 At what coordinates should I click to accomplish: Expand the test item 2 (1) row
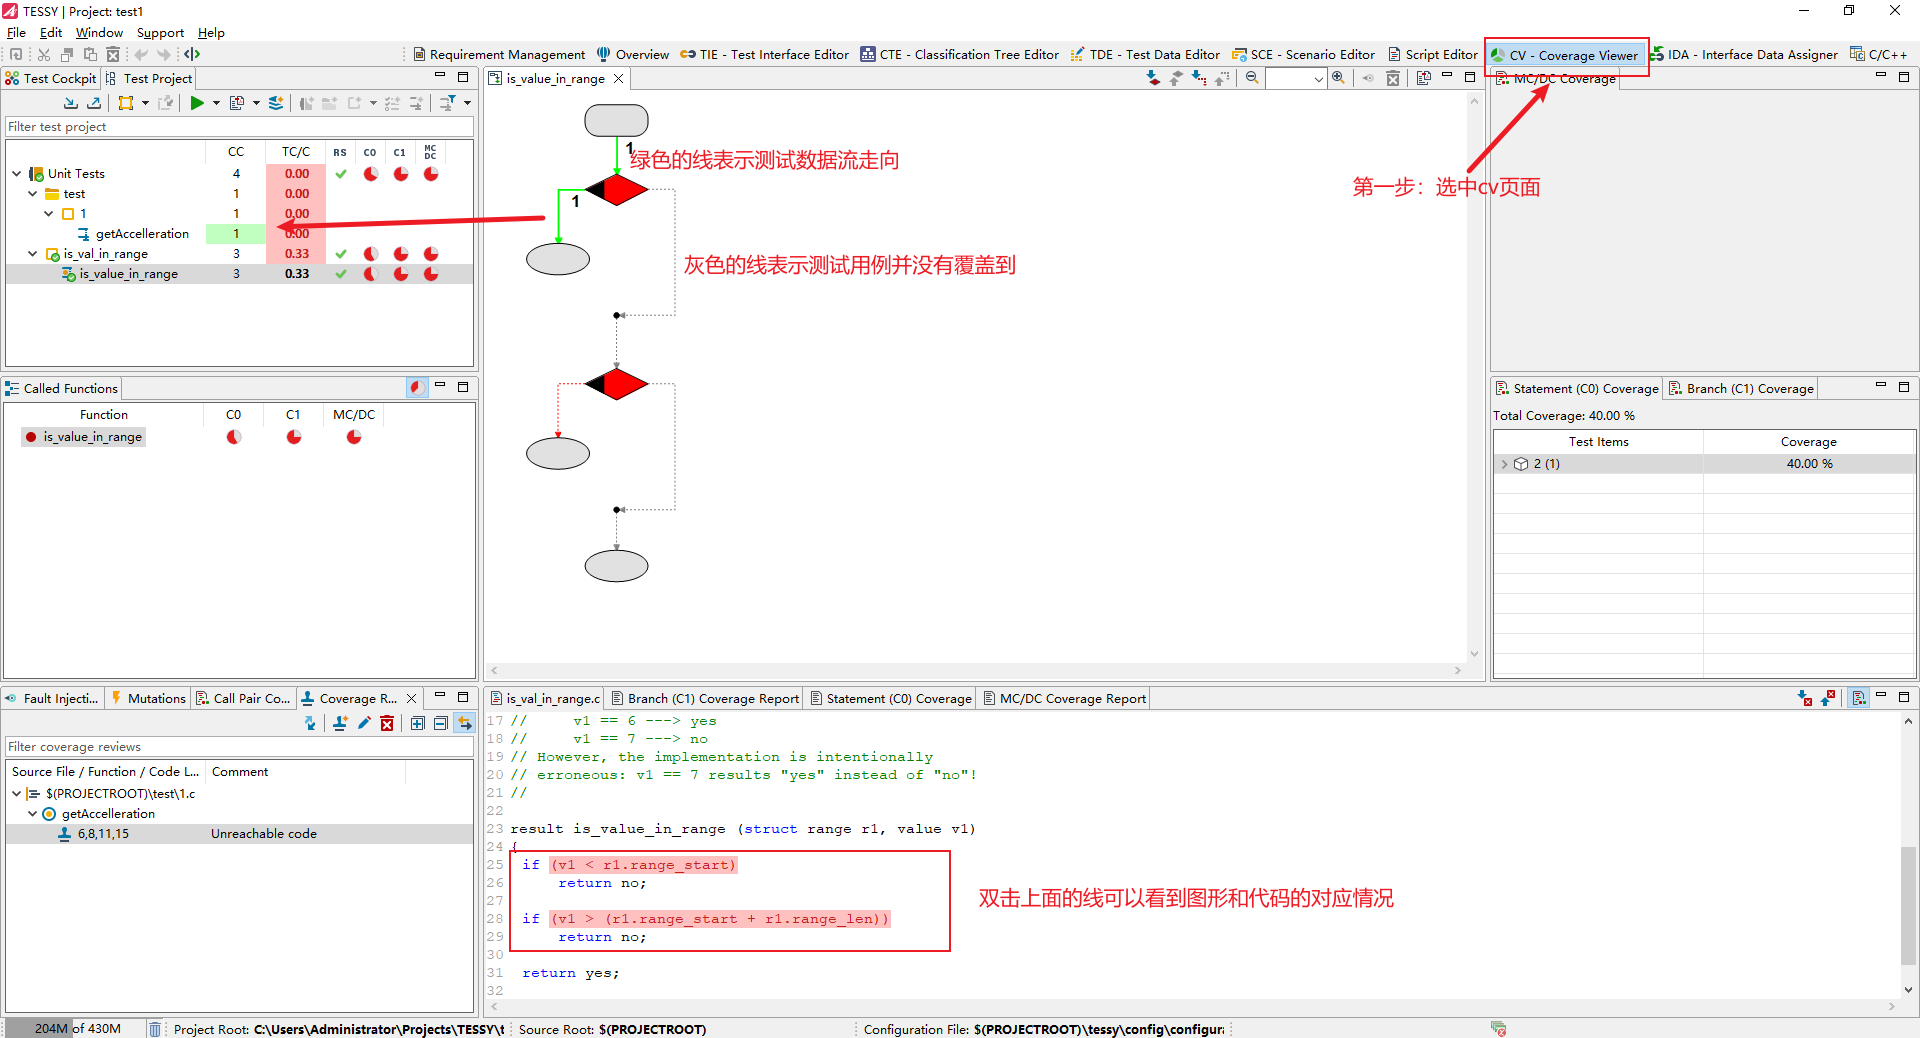(x=1504, y=464)
